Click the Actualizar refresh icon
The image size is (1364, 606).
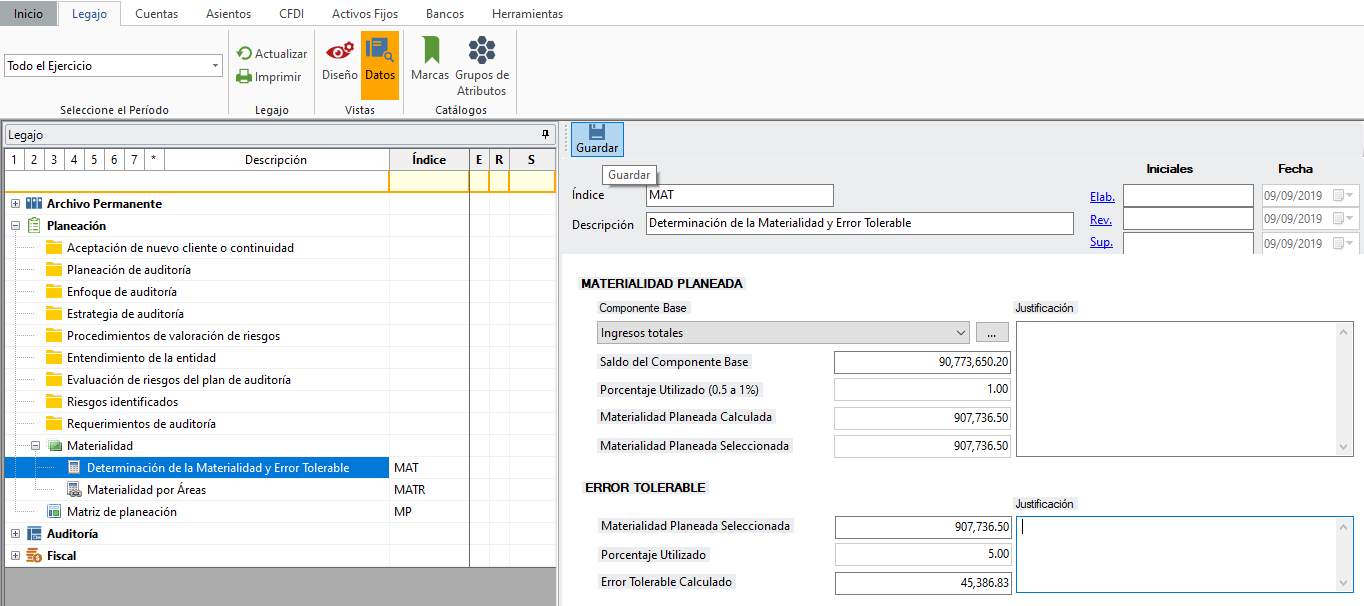[x=245, y=54]
